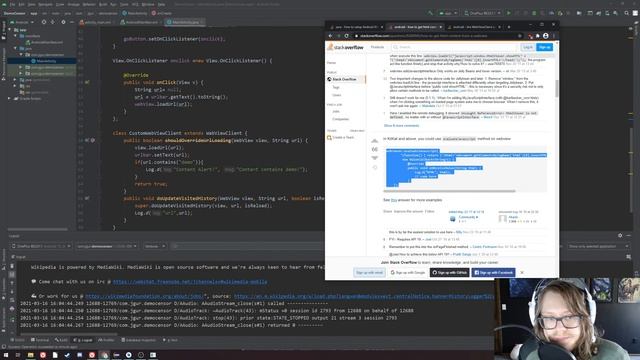Open the Logcat log level dropdown
640x360 pixels.
[155, 246]
